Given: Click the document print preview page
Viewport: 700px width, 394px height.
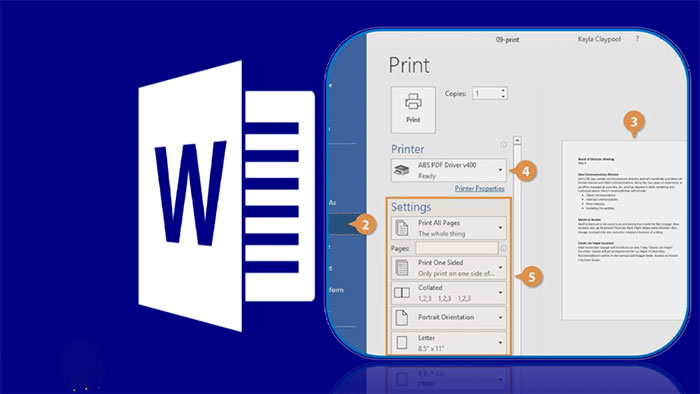Looking at the screenshot, I should (624, 230).
